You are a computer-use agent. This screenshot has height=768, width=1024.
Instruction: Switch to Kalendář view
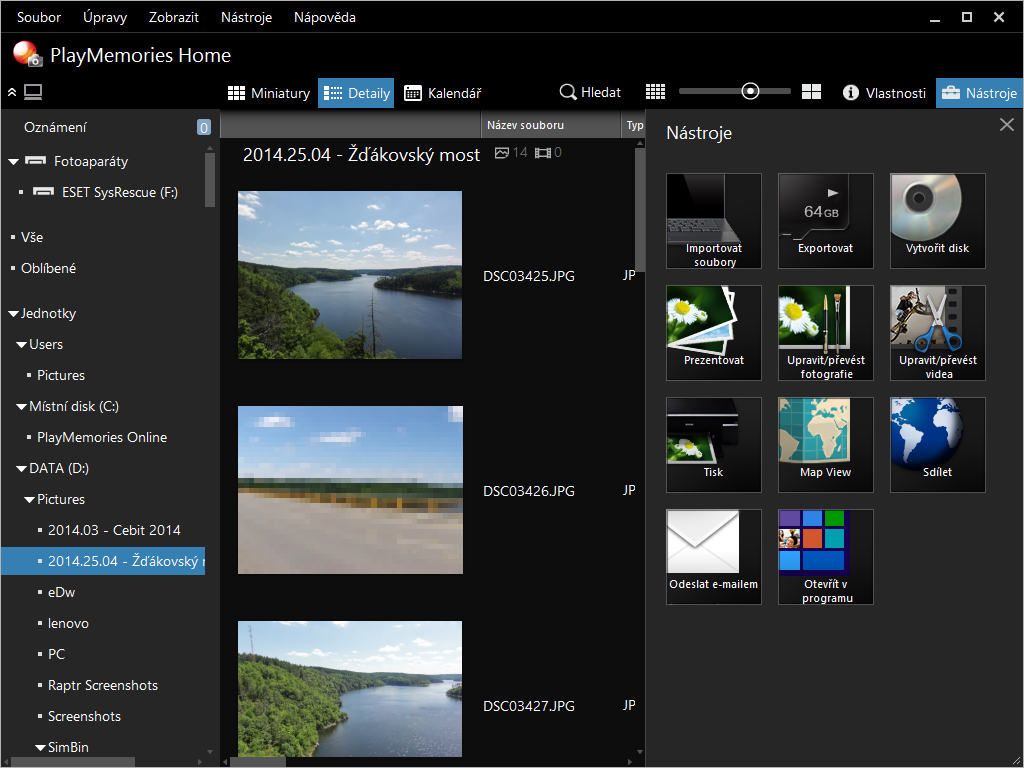point(443,93)
